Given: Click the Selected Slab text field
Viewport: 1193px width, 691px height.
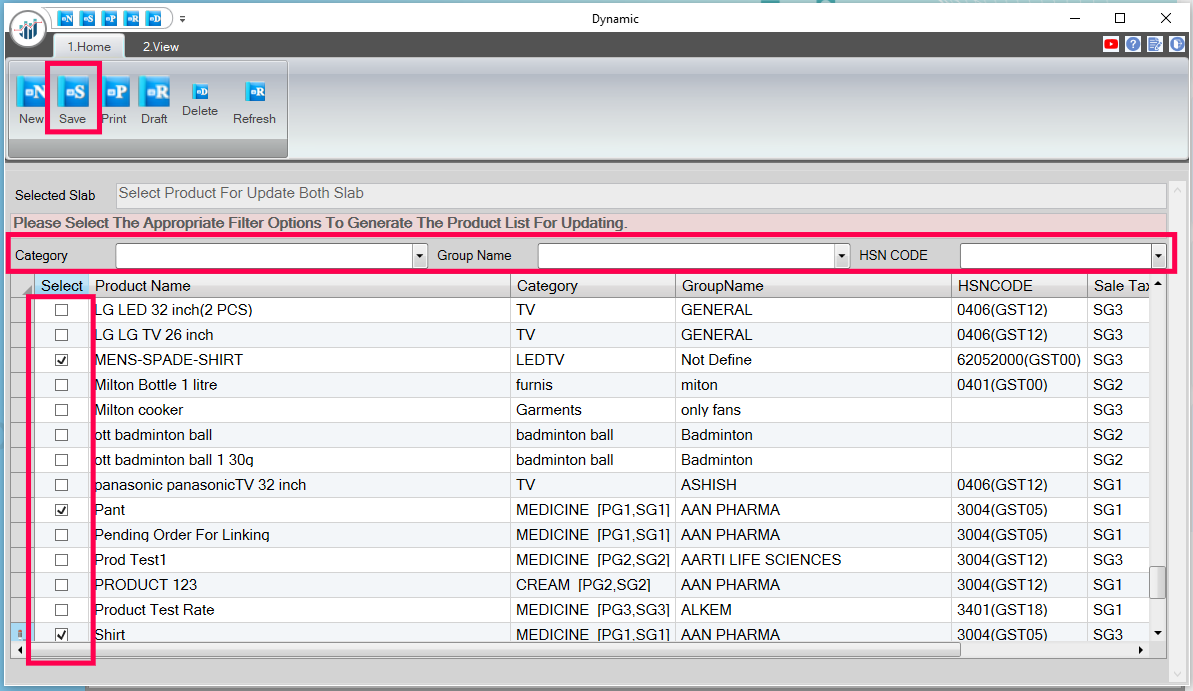Looking at the screenshot, I should click(640, 194).
